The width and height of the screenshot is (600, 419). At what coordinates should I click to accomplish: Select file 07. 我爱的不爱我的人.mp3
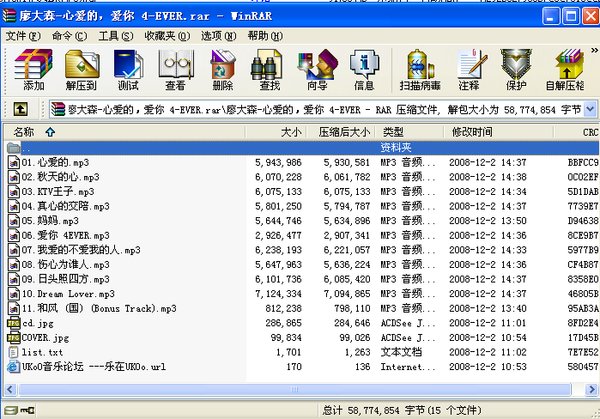[x=303, y=250]
